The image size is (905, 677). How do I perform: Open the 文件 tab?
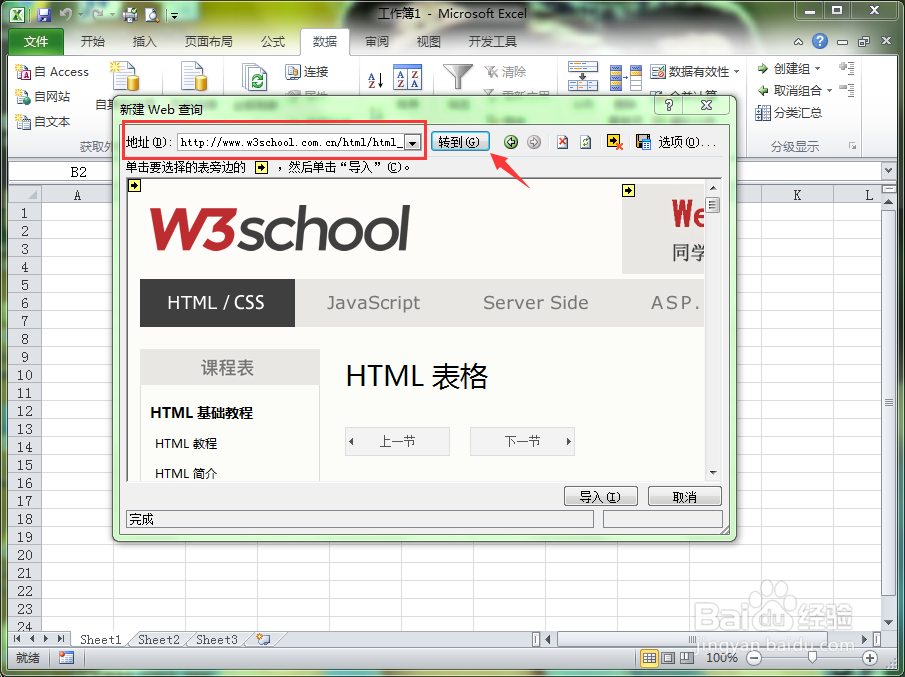point(36,42)
